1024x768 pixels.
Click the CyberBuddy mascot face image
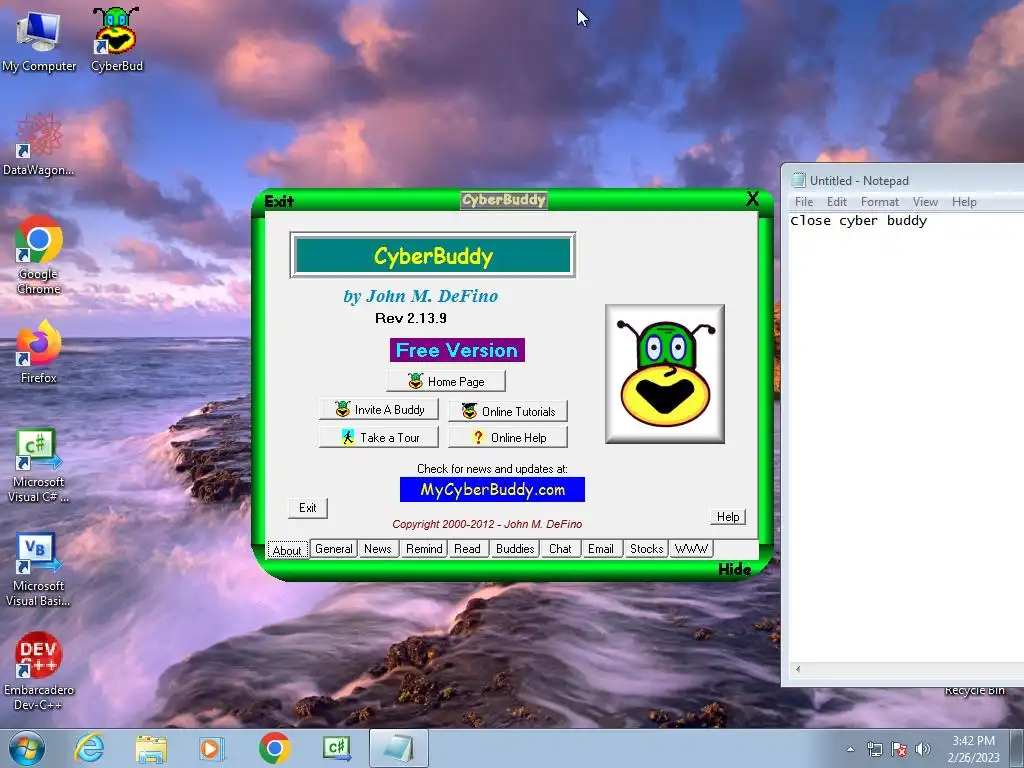click(x=665, y=374)
